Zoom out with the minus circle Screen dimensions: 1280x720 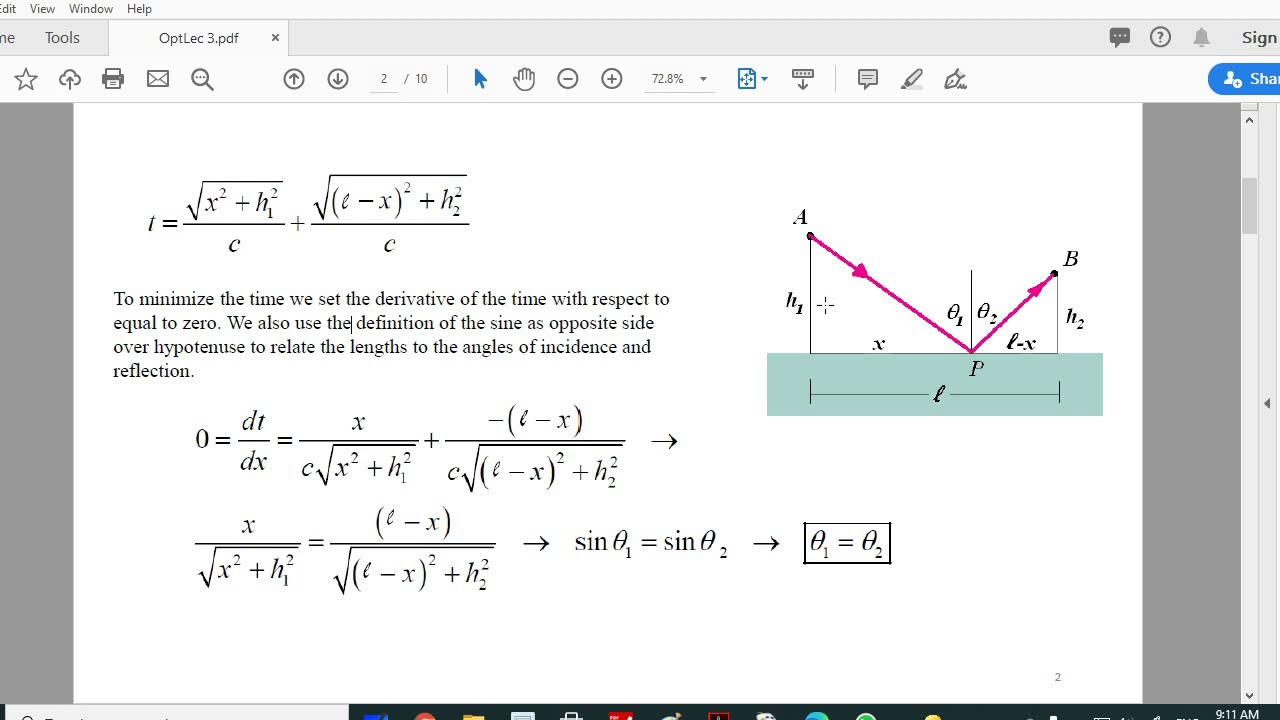tap(568, 79)
